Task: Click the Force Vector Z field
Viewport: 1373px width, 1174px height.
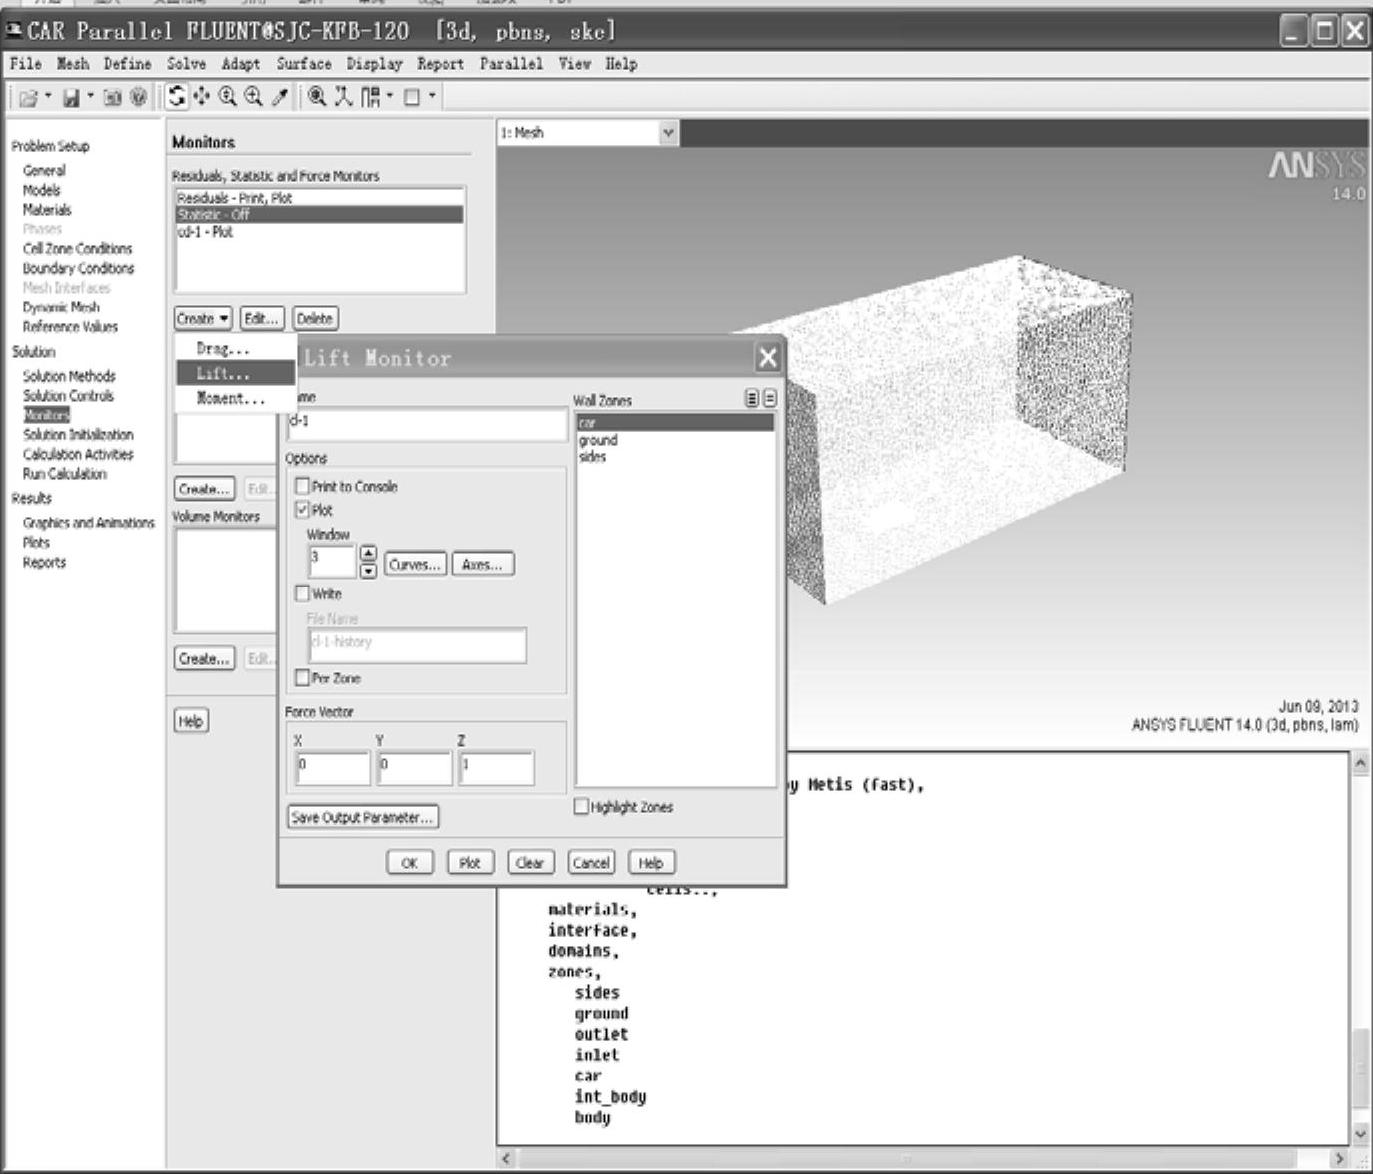Action: tap(496, 768)
